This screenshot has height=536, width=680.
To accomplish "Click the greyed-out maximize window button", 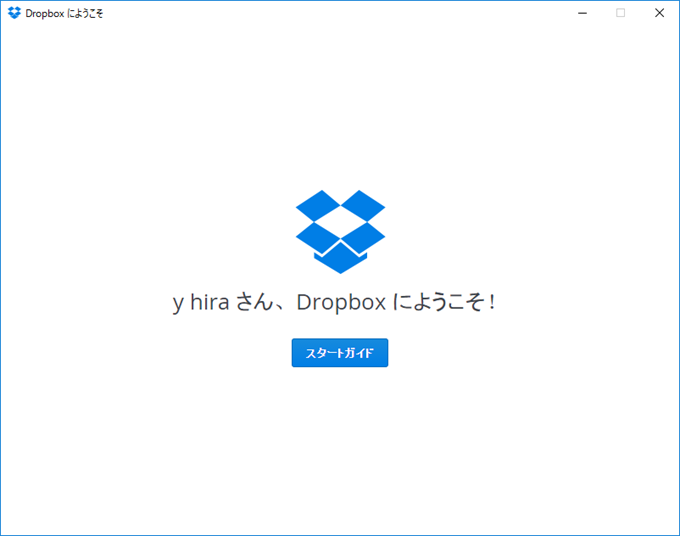I will coord(620,13).
